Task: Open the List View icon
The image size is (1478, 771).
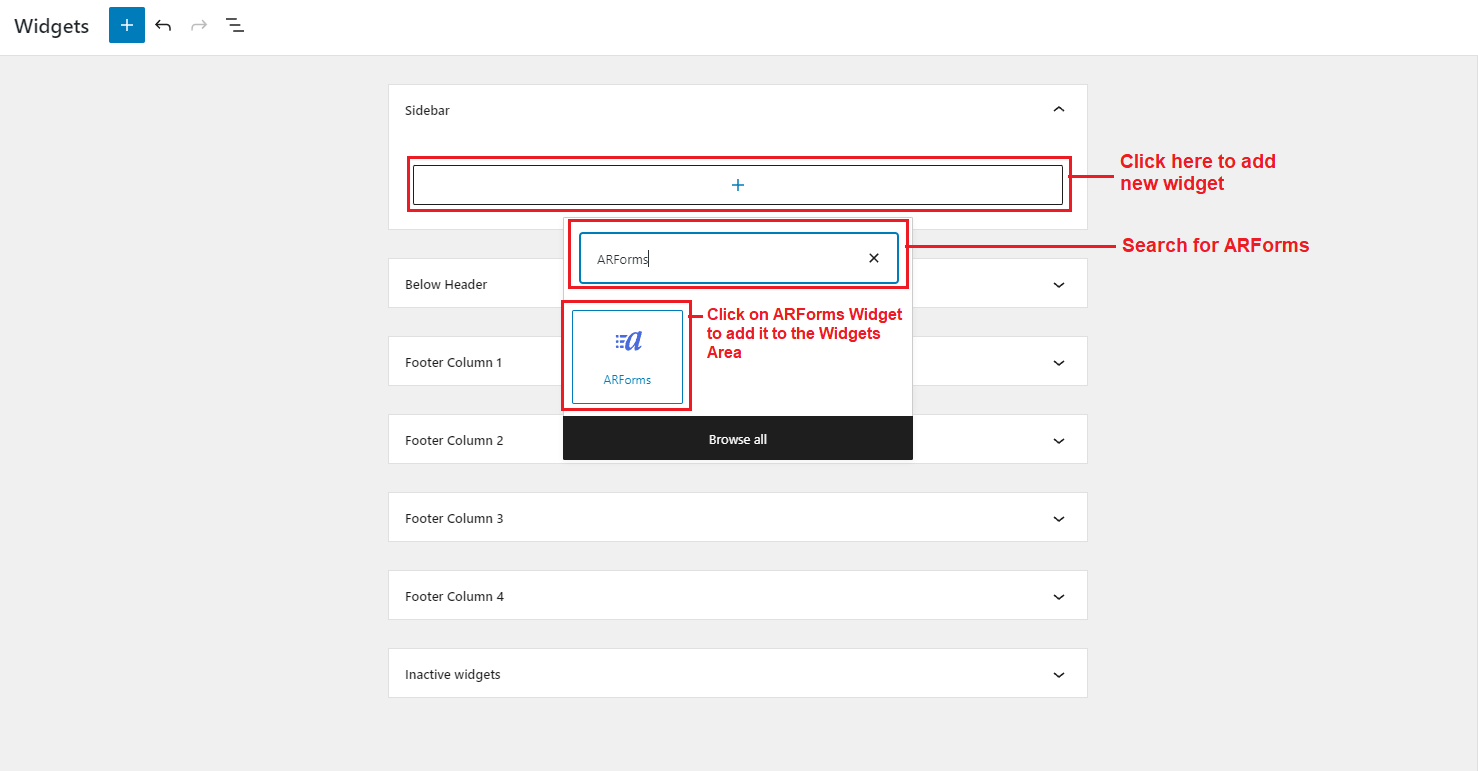Action: 235,26
